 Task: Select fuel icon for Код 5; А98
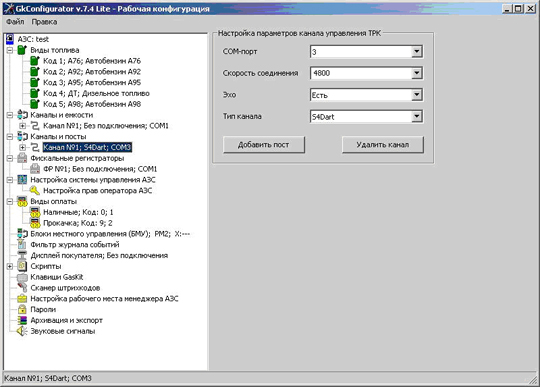click(35, 104)
